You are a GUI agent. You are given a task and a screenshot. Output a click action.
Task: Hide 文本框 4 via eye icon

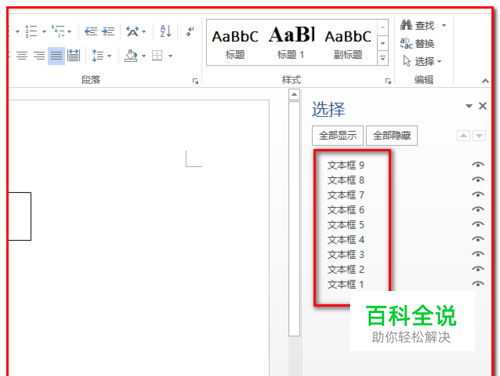pyautogui.click(x=478, y=239)
